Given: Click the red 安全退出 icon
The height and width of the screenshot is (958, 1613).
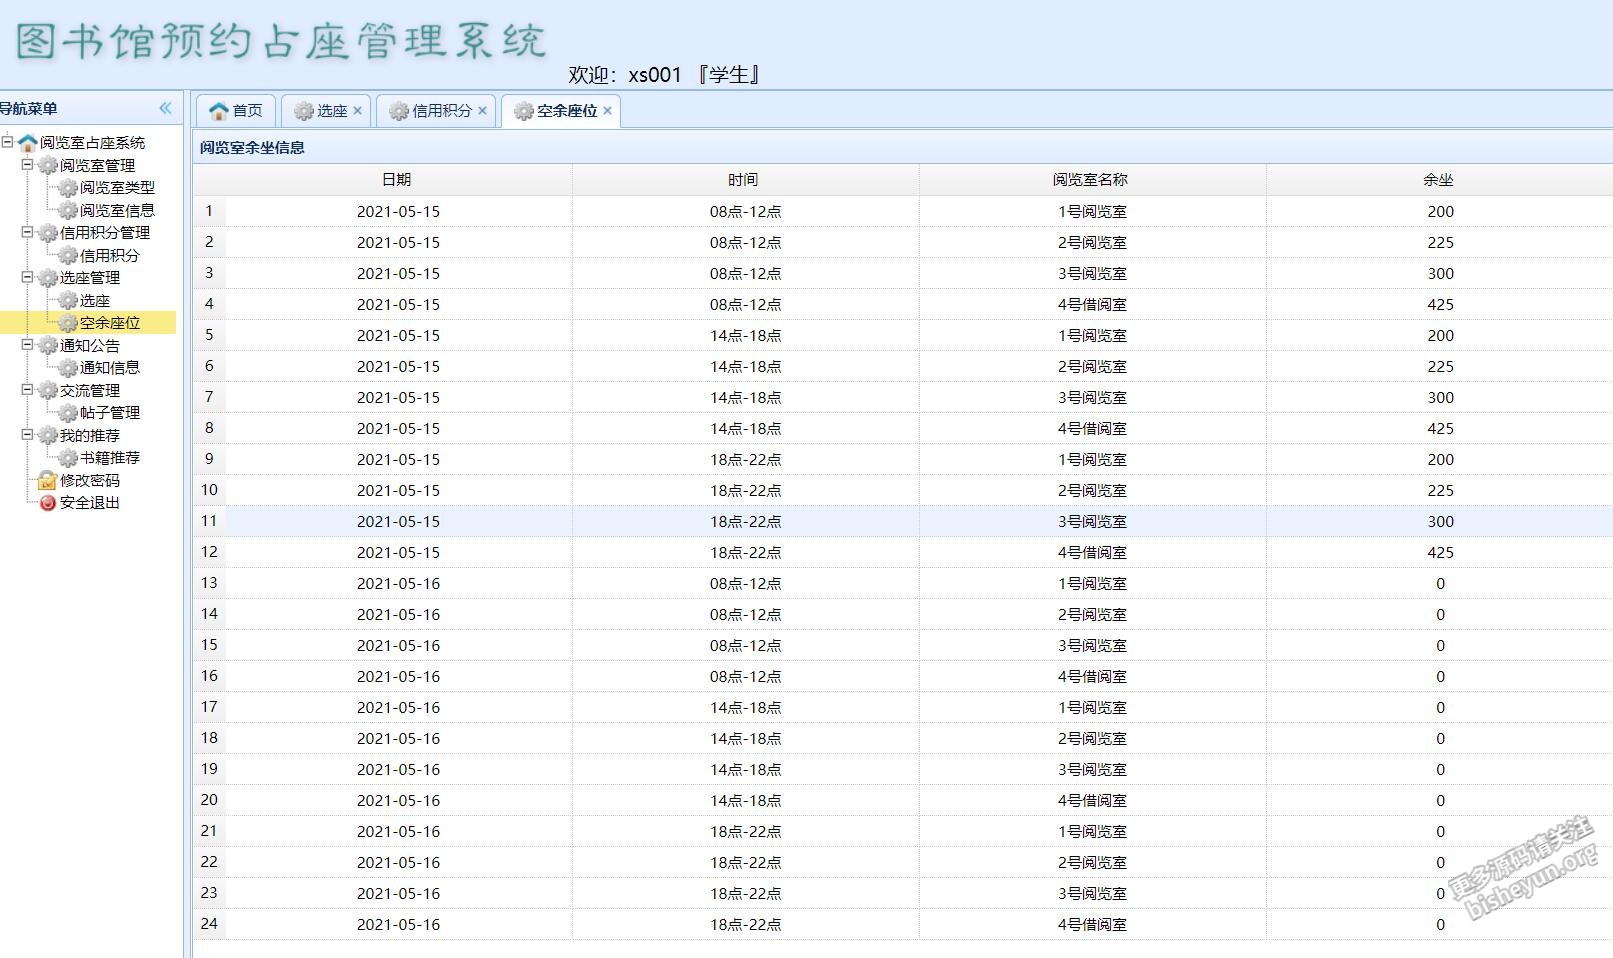Looking at the screenshot, I should tap(47, 503).
